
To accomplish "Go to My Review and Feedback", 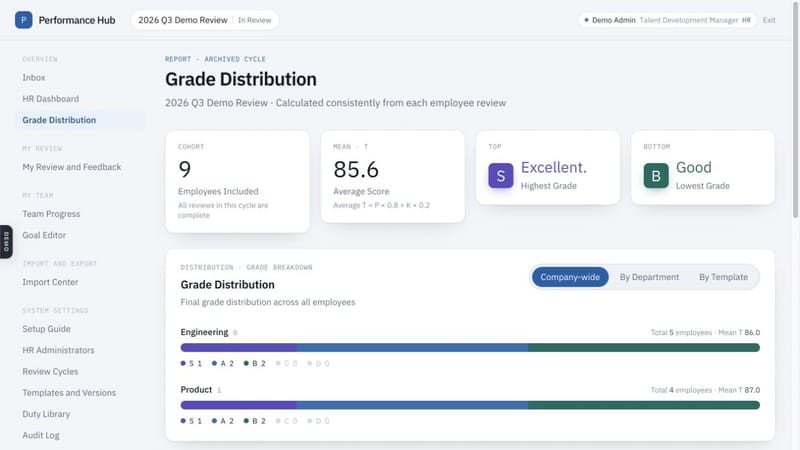I will [x=71, y=167].
